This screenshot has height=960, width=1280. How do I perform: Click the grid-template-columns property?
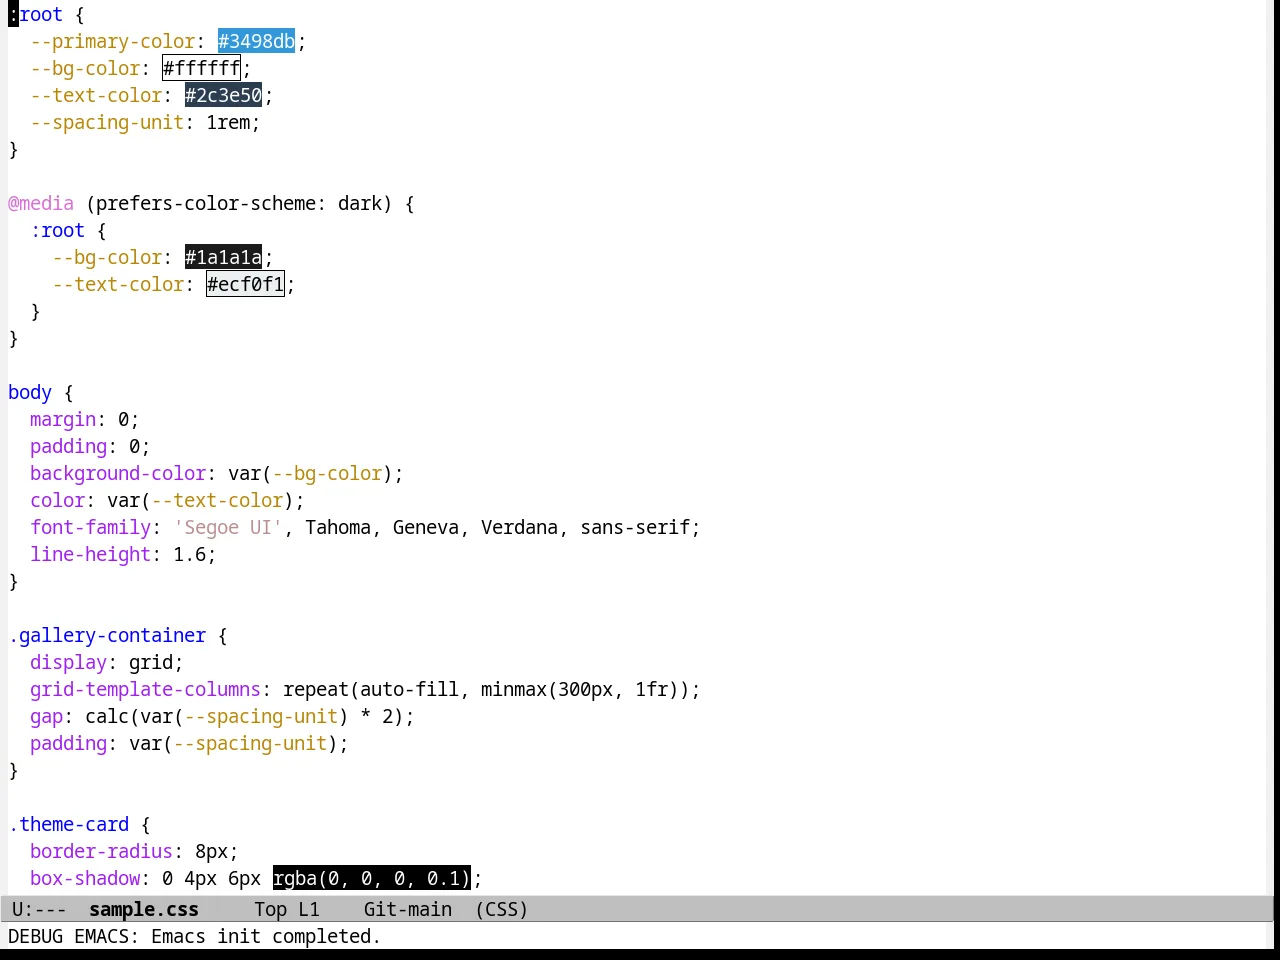point(145,689)
